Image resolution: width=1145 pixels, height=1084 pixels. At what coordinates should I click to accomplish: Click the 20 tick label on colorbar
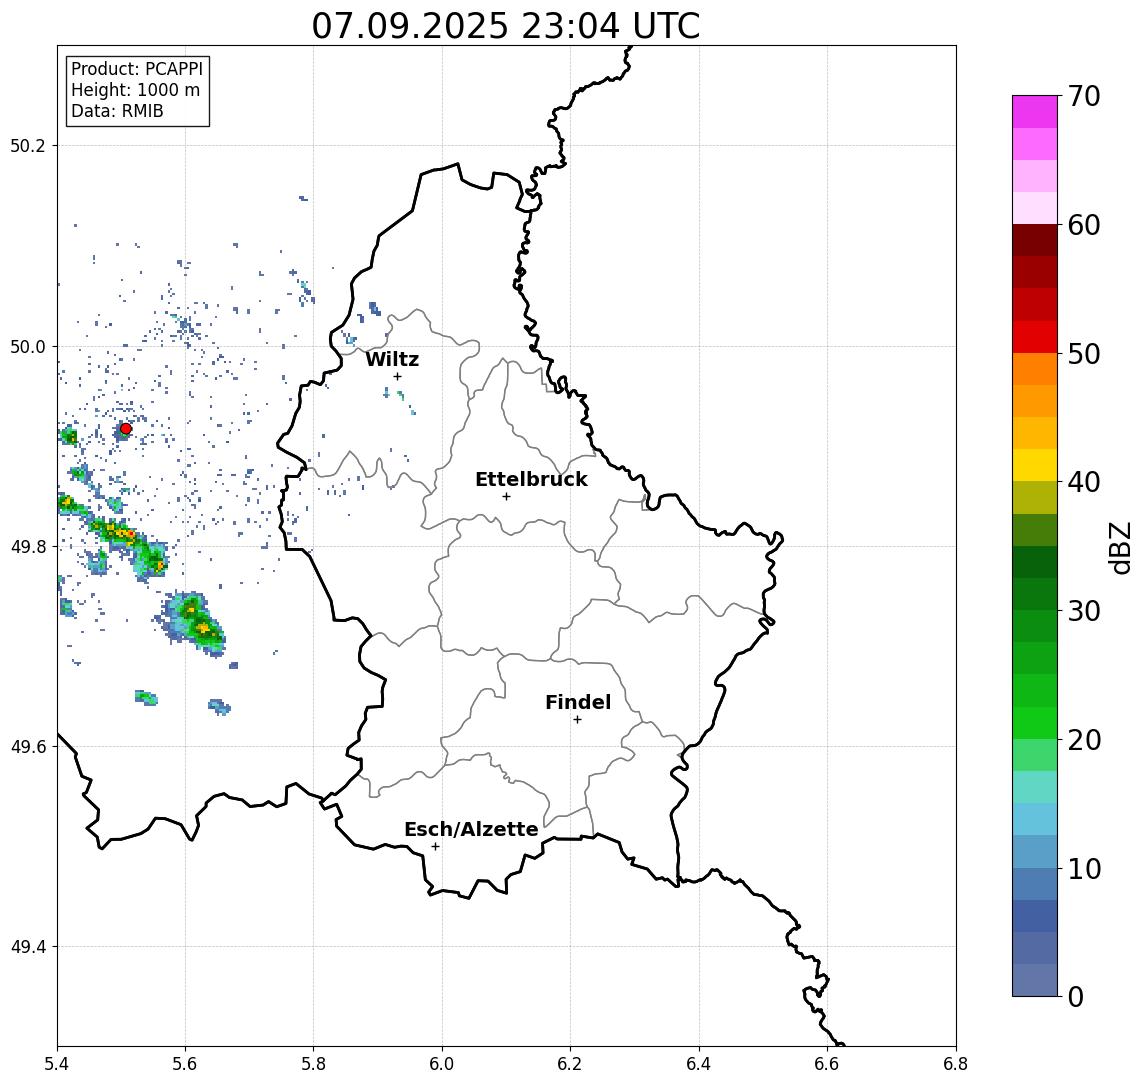tap(1084, 739)
